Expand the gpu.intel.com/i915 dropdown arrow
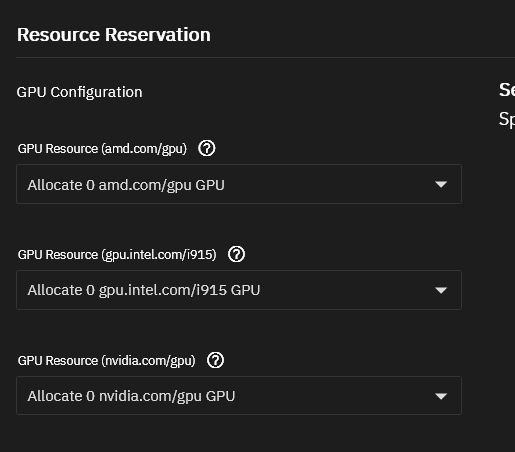The height and width of the screenshot is (452, 515). pyautogui.click(x=441, y=290)
